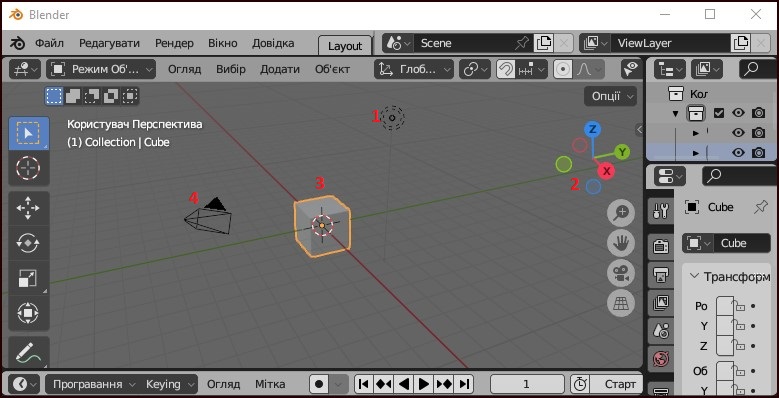Viewport: 779px width, 398px height.
Task: Toggle the snap magnet button
Action: pyautogui.click(x=506, y=70)
